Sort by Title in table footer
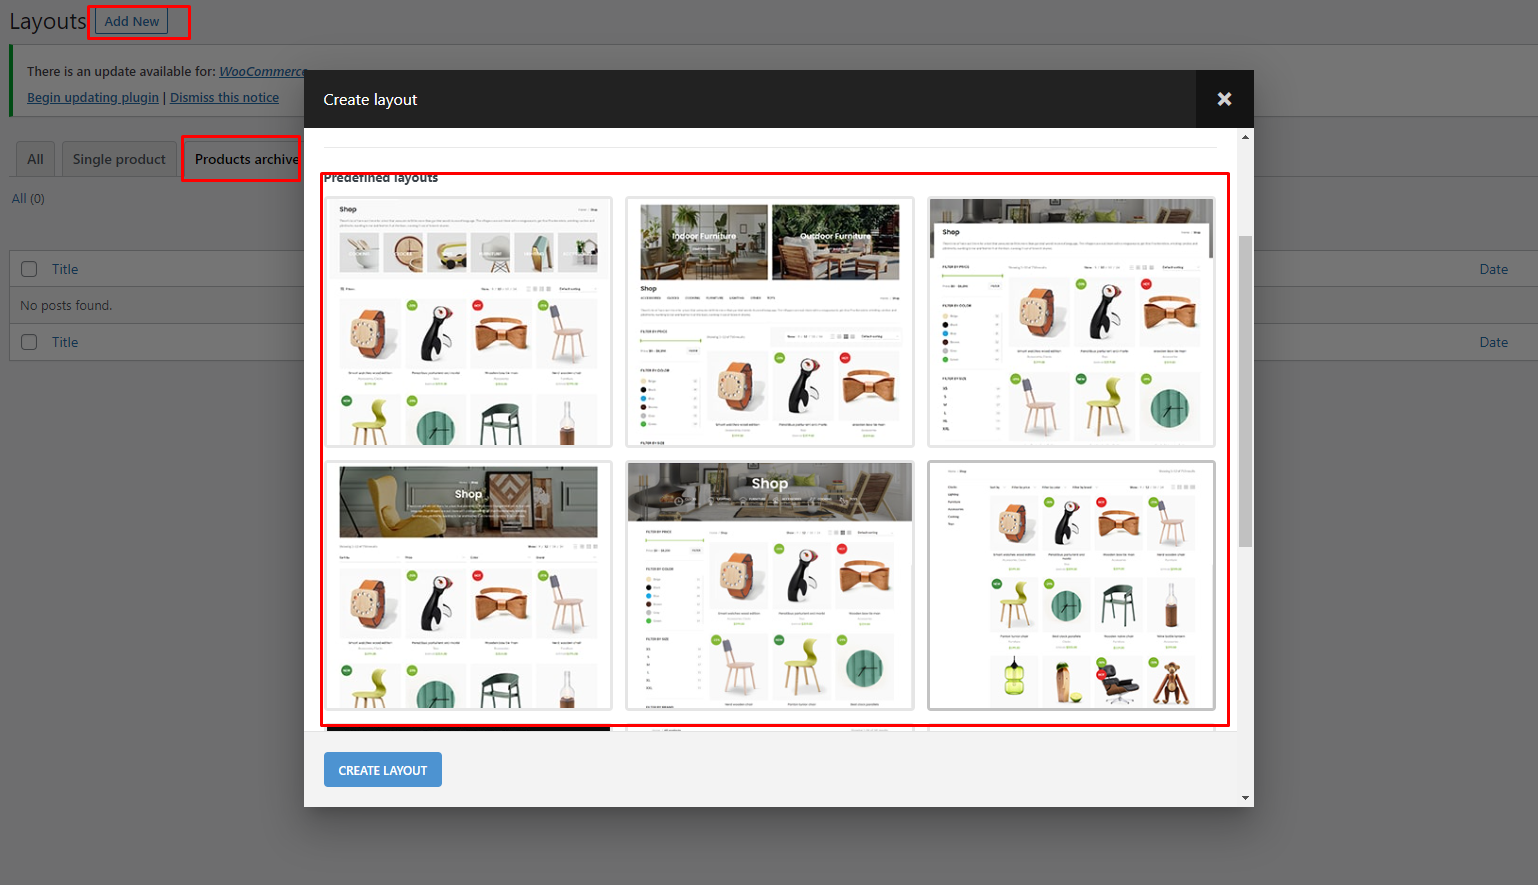The height and width of the screenshot is (885, 1538). [x=65, y=342]
